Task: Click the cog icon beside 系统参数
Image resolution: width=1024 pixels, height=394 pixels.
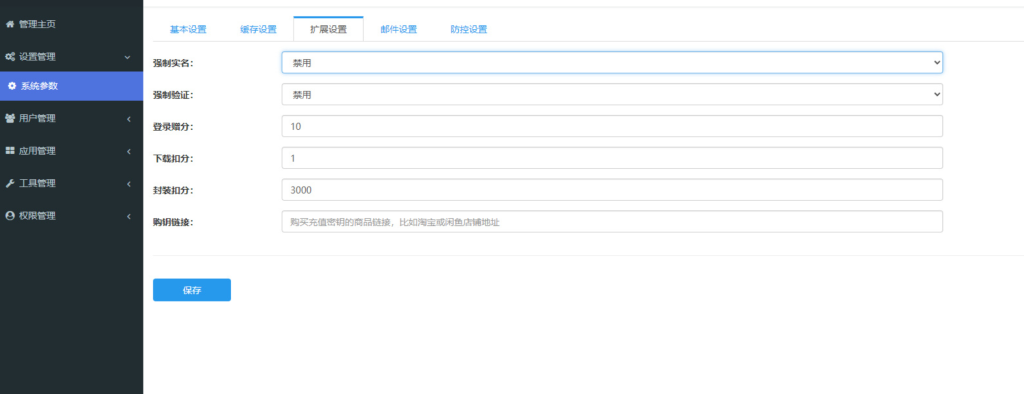Action: click(12, 86)
